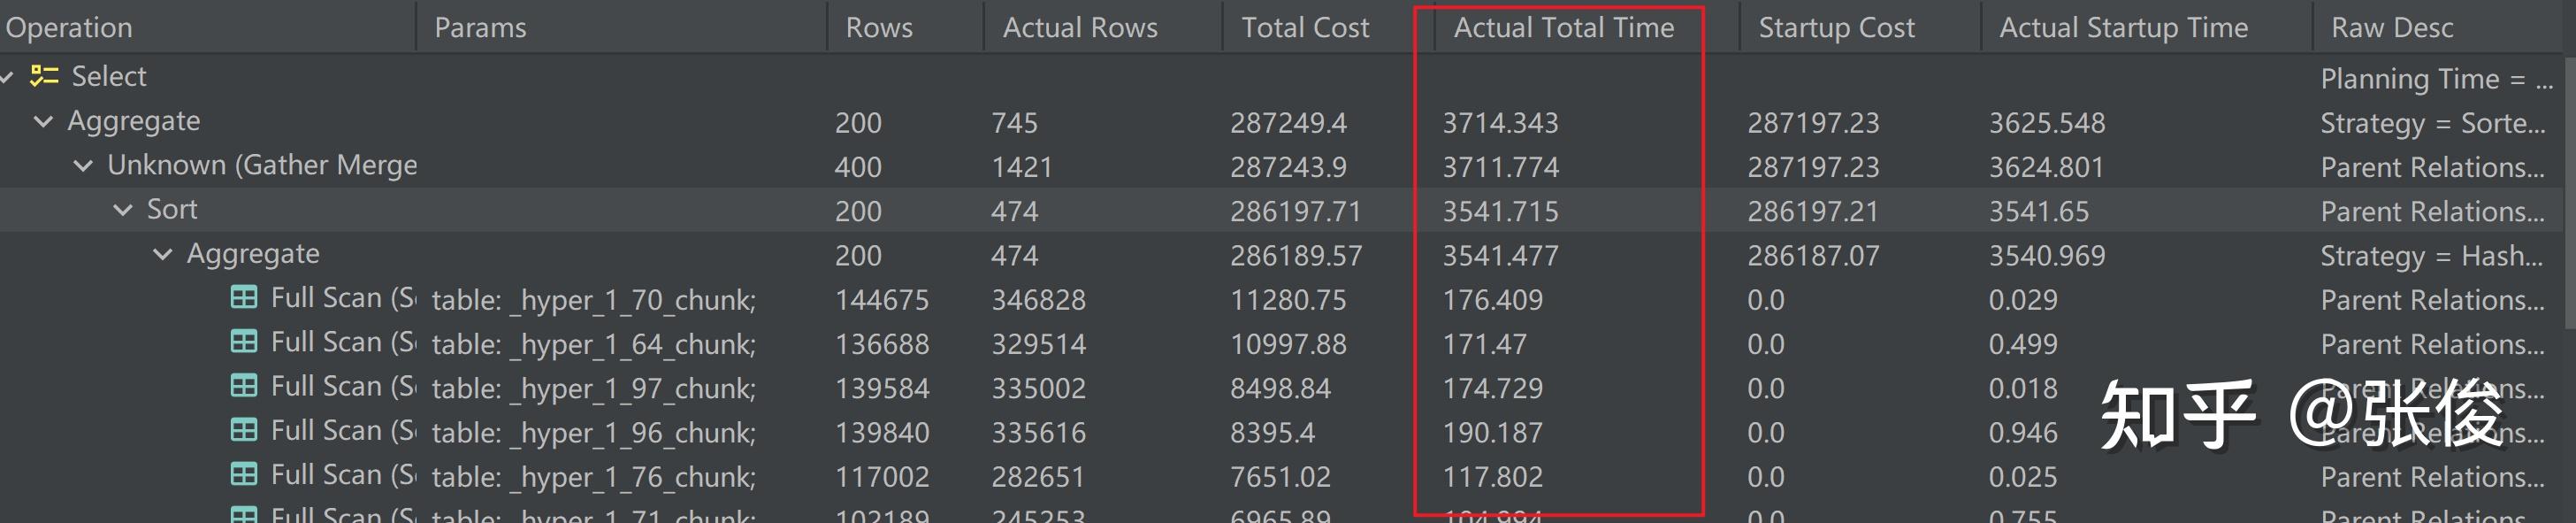2576x523 pixels.
Task: Click rows estimate value 400
Action: tap(858, 167)
